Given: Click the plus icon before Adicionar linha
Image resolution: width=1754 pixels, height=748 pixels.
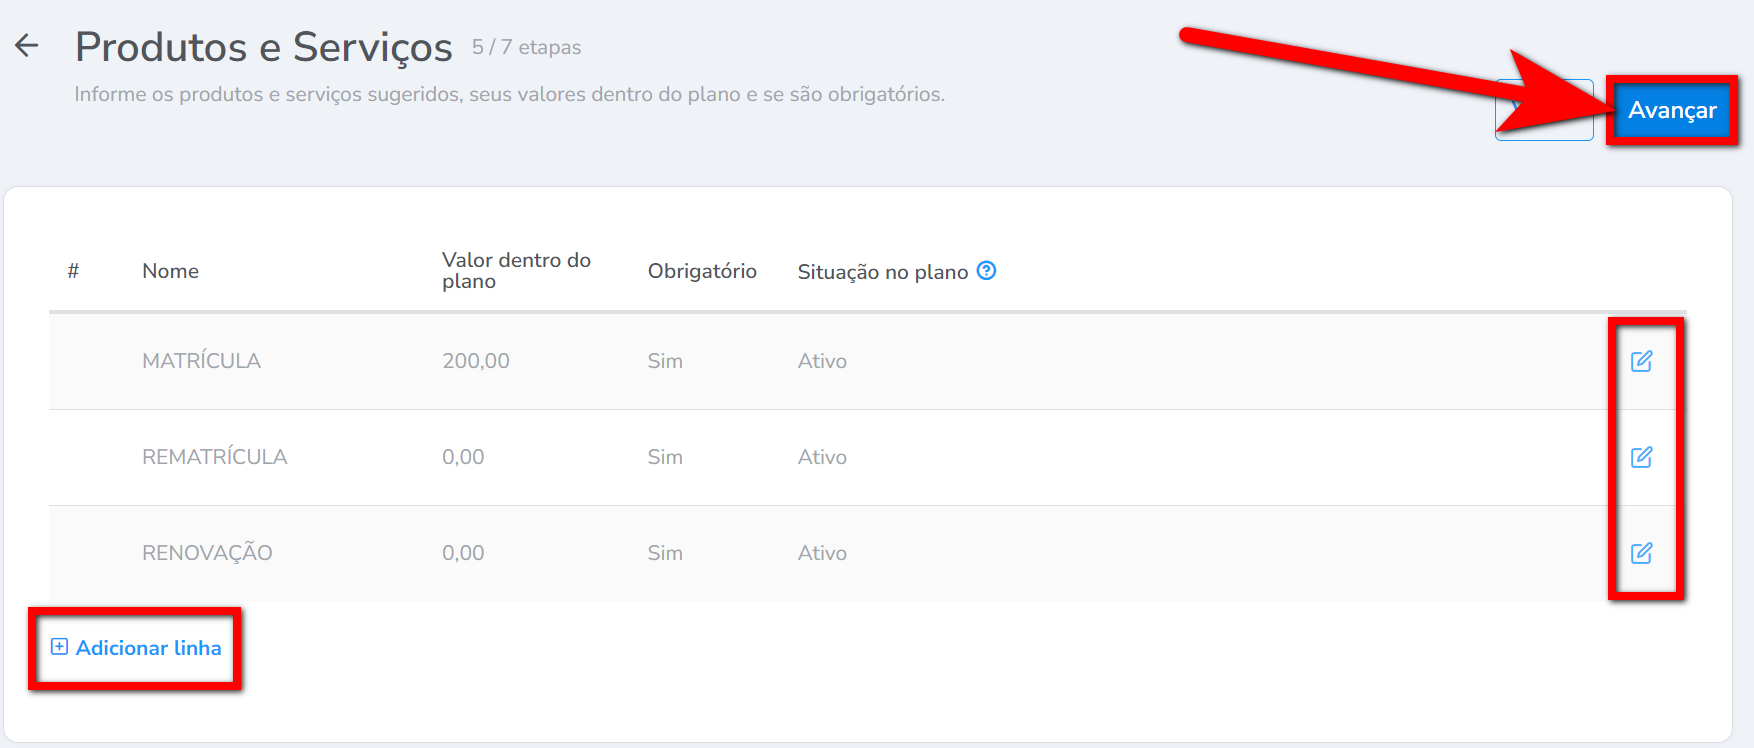Looking at the screenshot, I should (59, 647).
